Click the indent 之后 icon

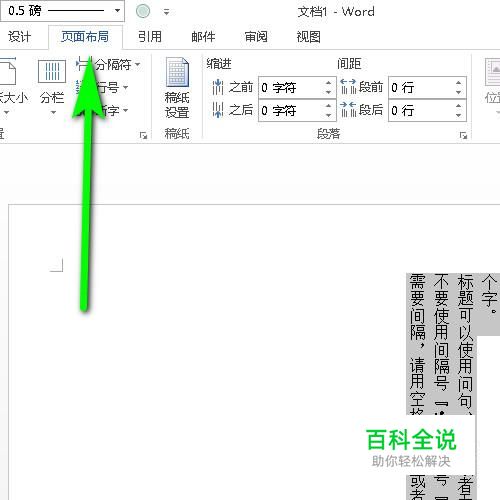(218, 110)
